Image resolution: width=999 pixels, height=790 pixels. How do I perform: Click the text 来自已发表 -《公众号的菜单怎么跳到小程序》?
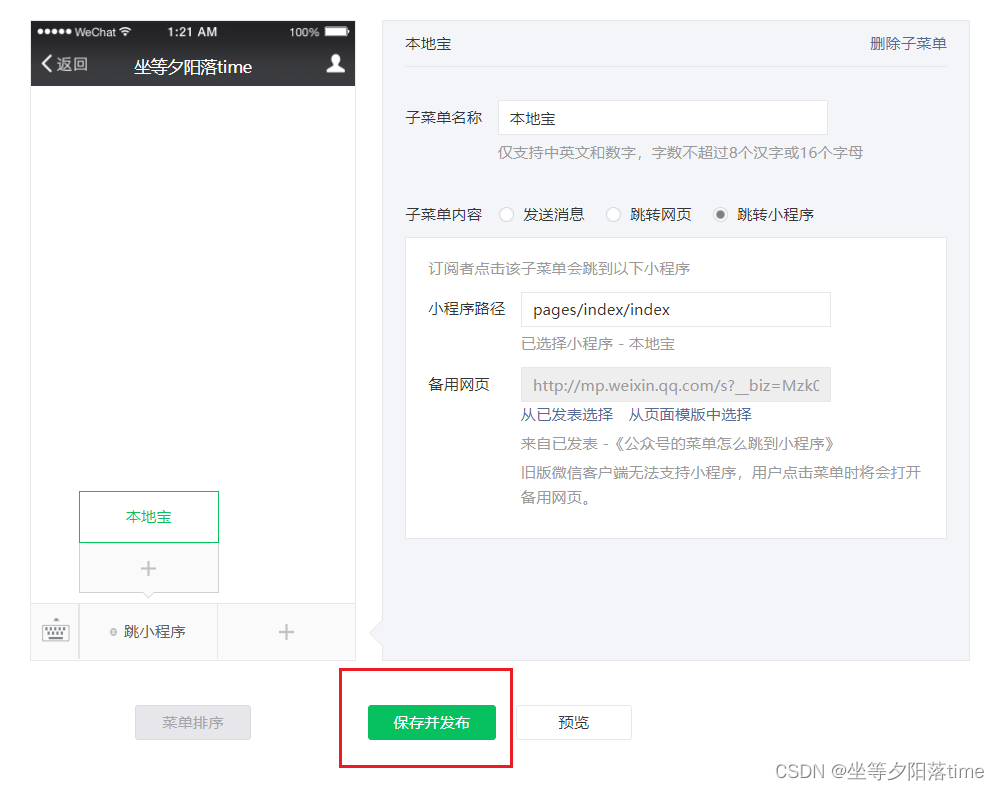coord(677,444)
